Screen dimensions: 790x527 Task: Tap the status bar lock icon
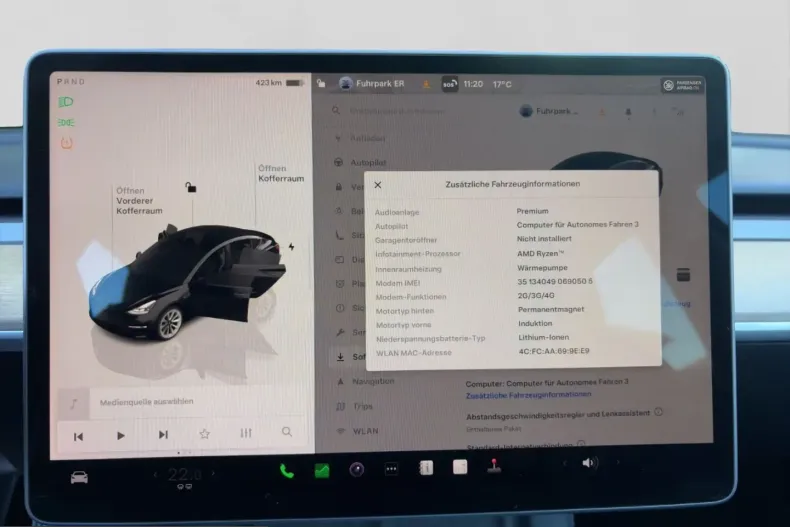[321, 83]
